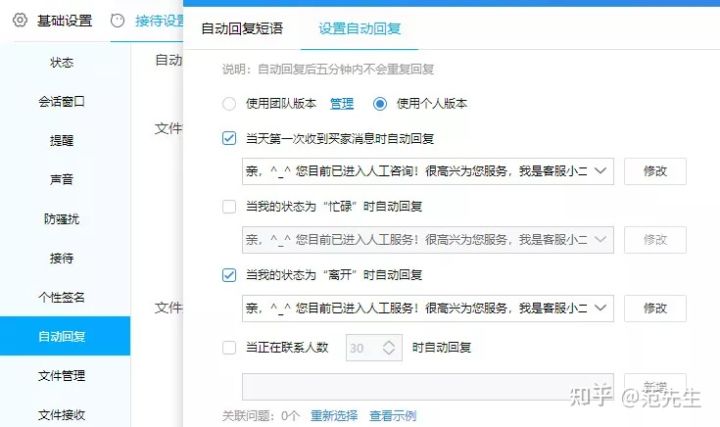Click the 管理 link

342,104
